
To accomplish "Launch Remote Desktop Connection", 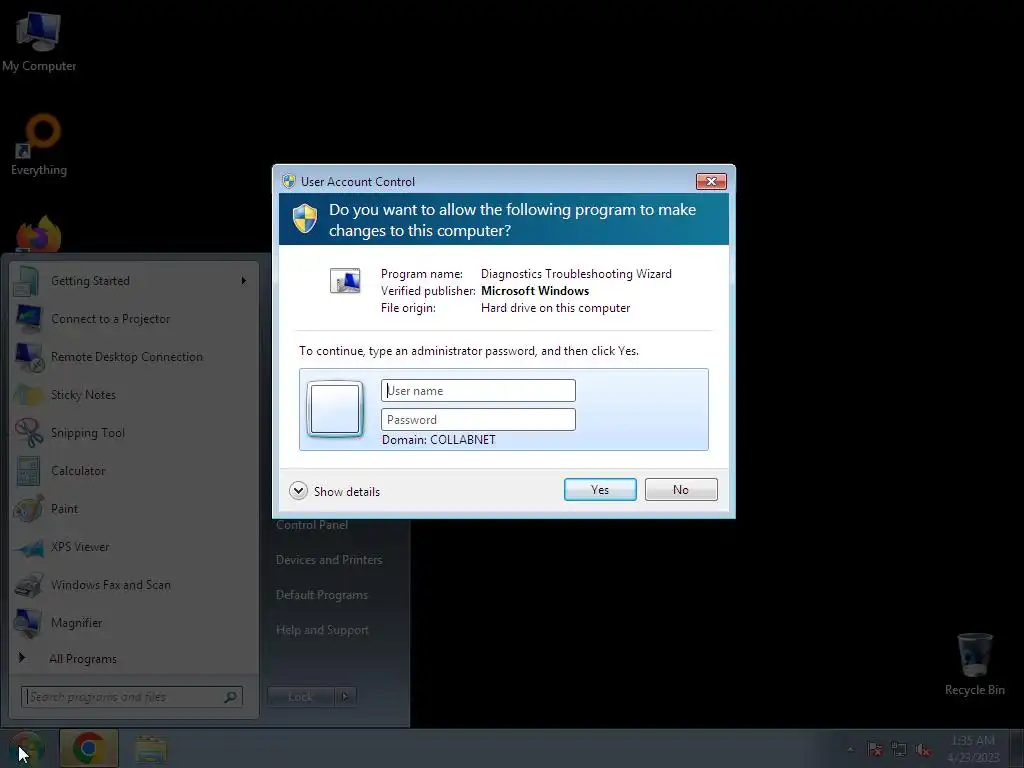I will pyautogui.click(x=135, y=357).
